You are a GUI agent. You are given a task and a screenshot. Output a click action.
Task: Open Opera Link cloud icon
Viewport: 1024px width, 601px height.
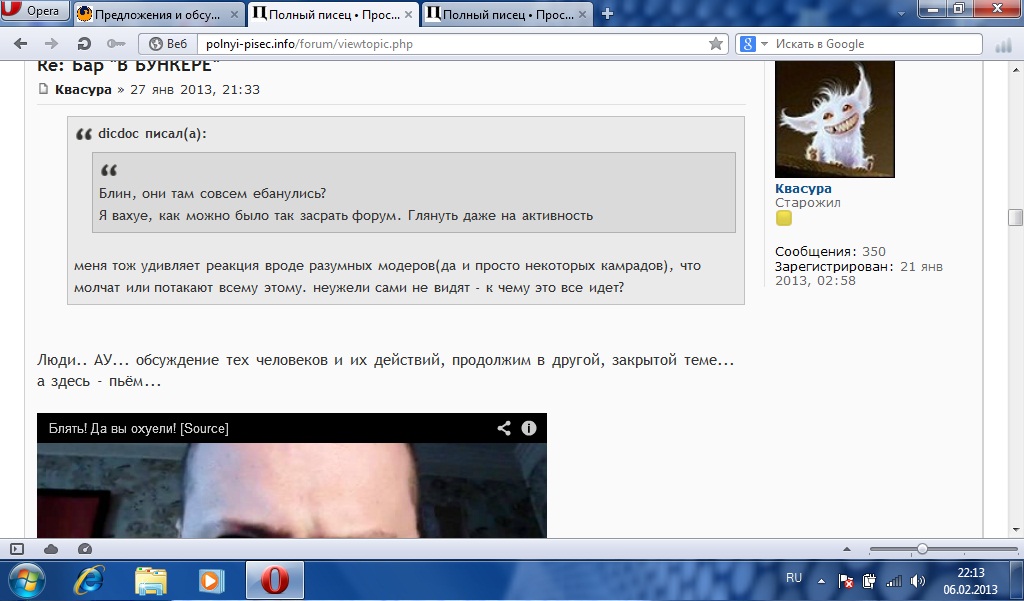pos(51,549)
